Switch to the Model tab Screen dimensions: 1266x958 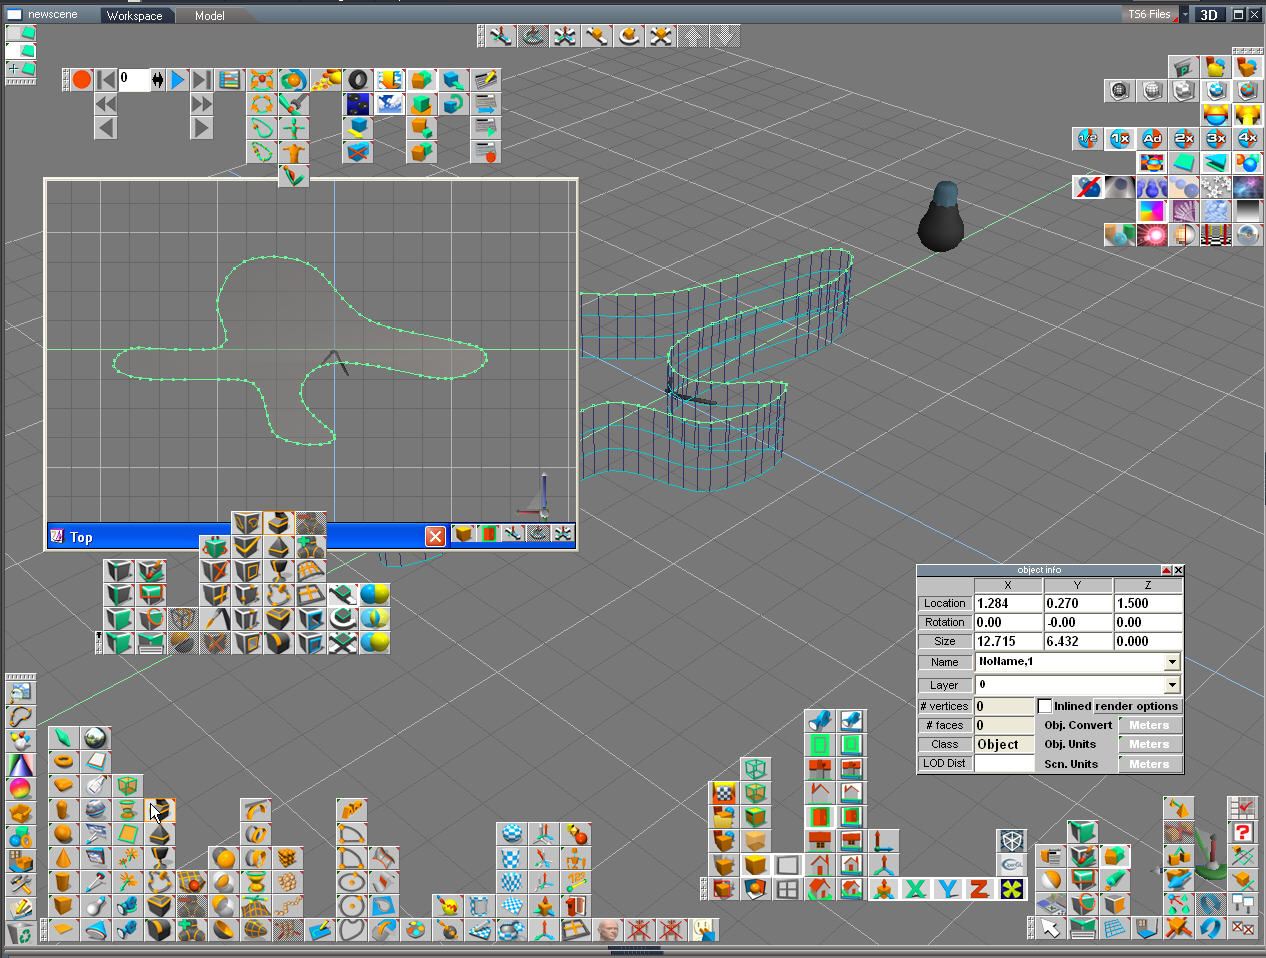[209, 16]
